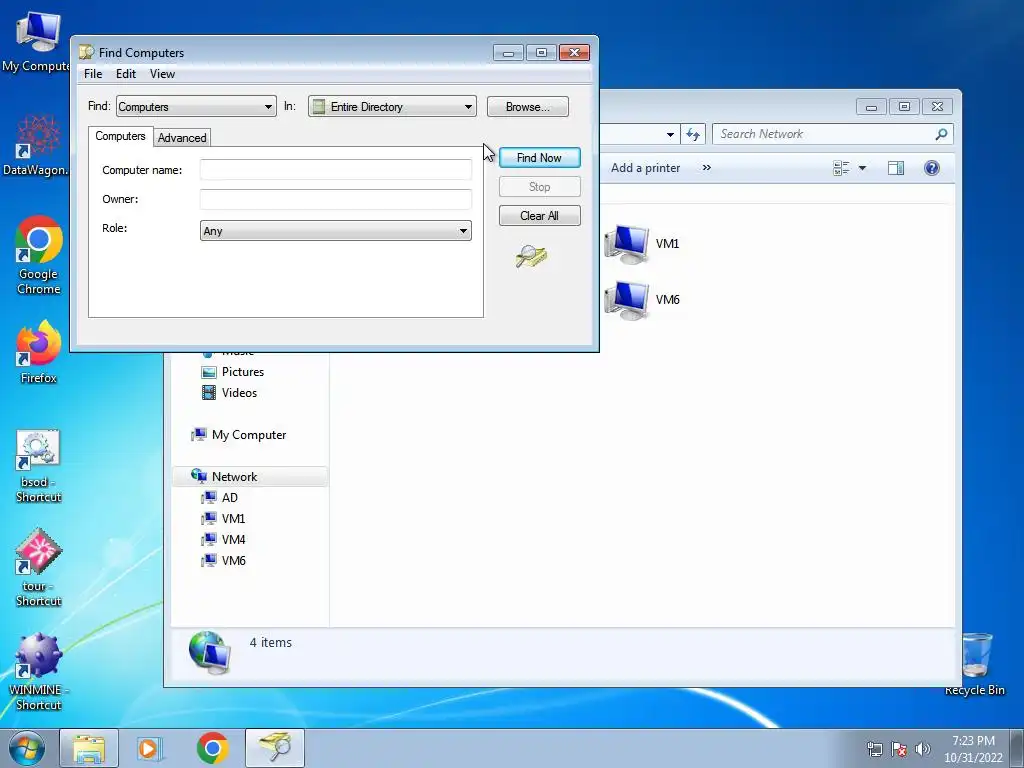Open Windows Explorer from the taskbar
The image size is (1024, 768).
[89, 748]
